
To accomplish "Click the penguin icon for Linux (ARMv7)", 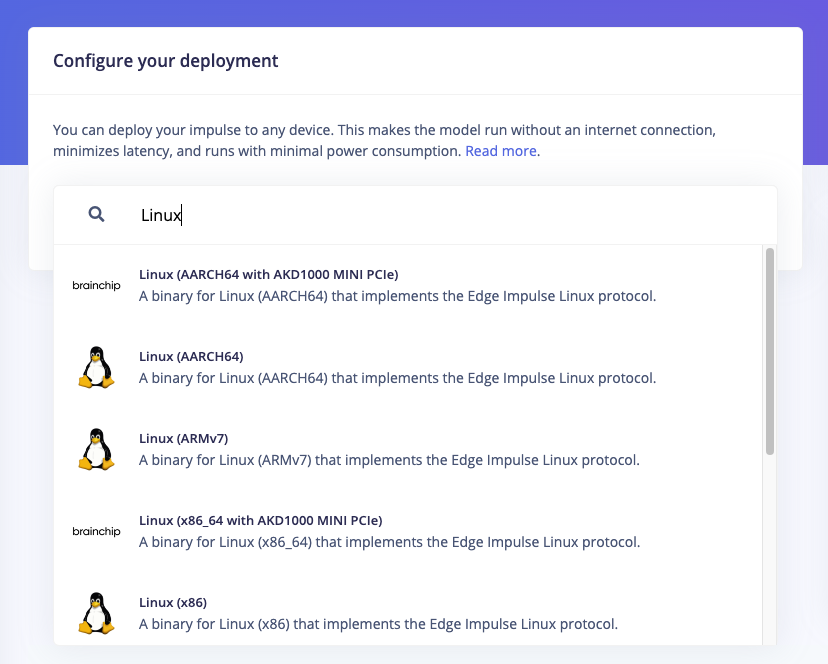I will click(x=96, y=449).
